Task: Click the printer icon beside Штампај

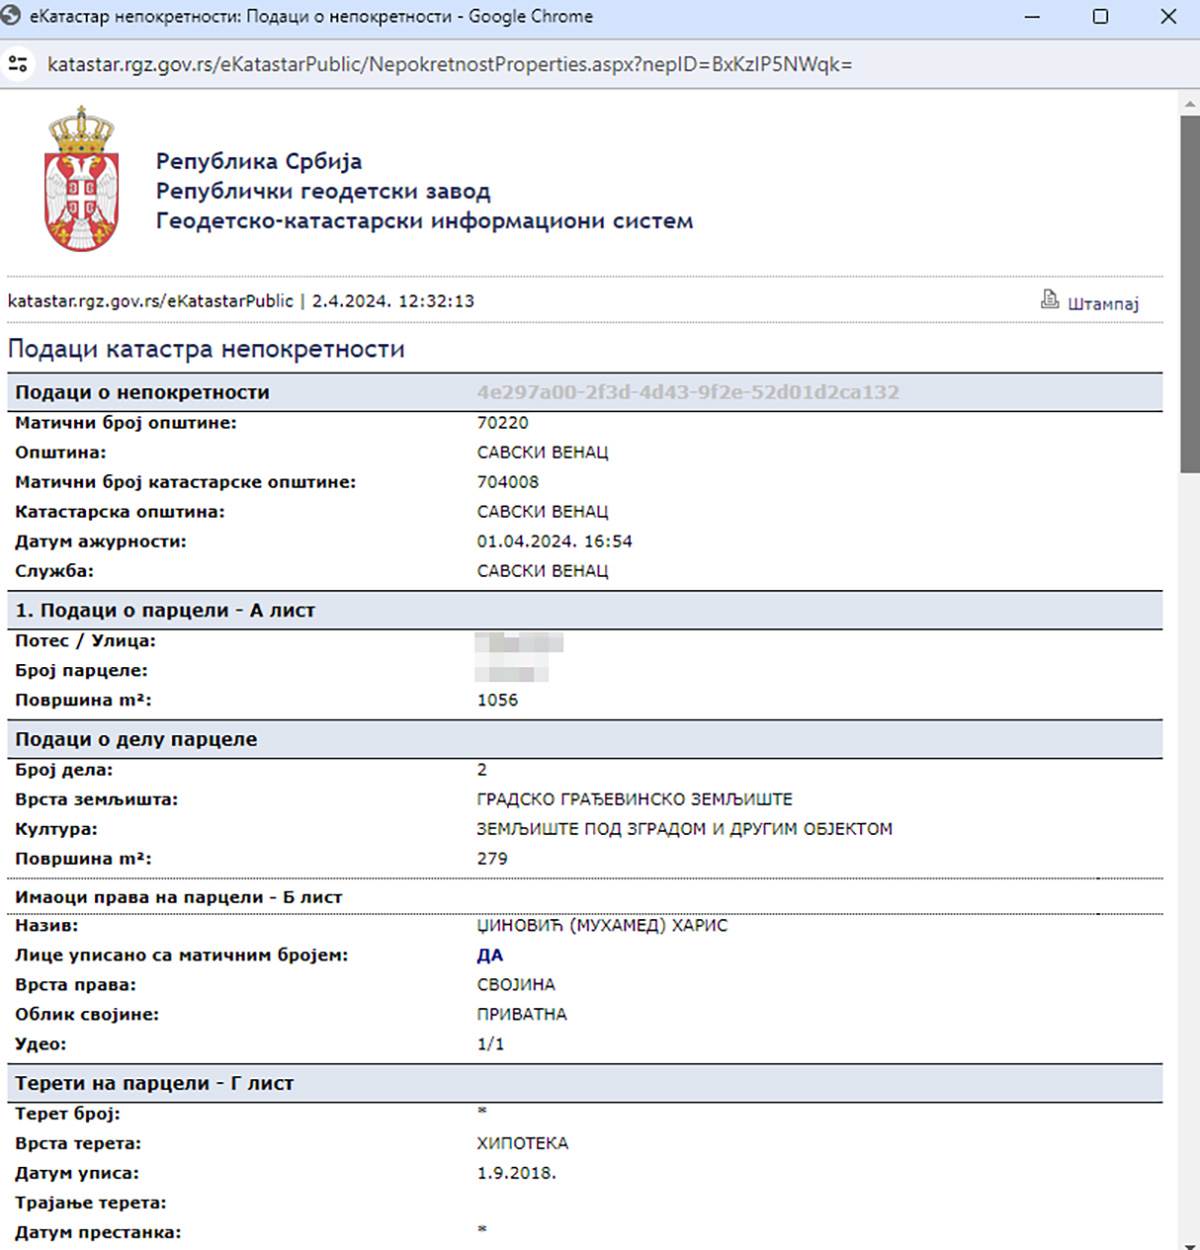Action: [1049, 299]
